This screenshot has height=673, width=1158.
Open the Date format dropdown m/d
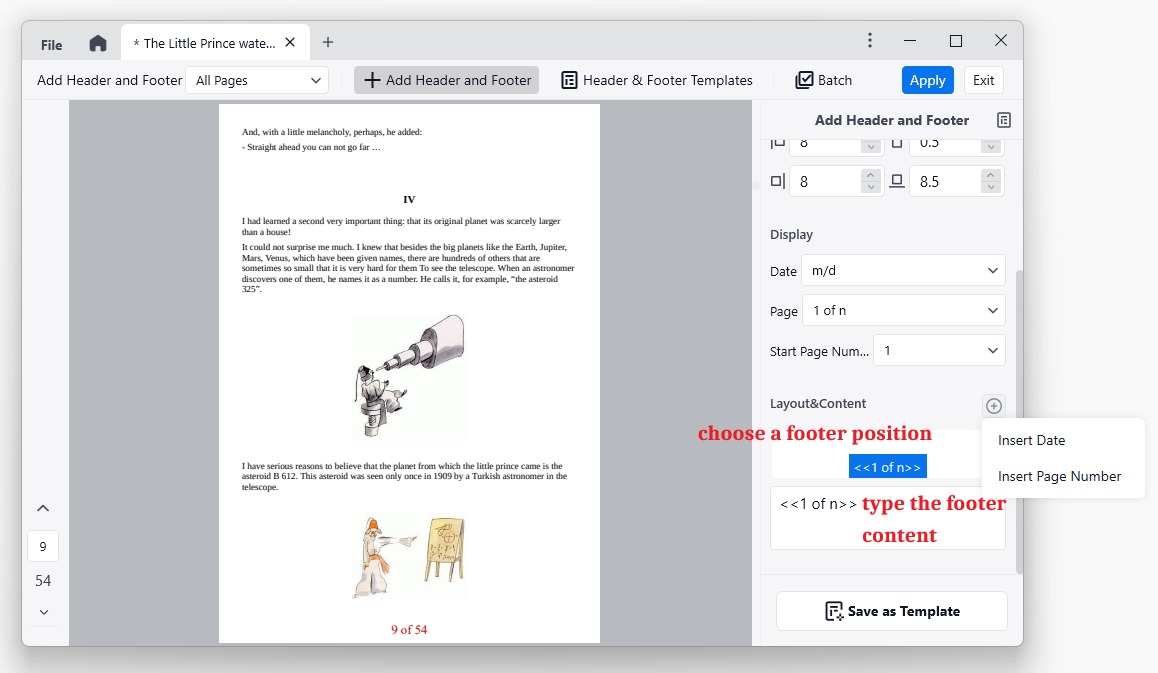pos(904,270)
